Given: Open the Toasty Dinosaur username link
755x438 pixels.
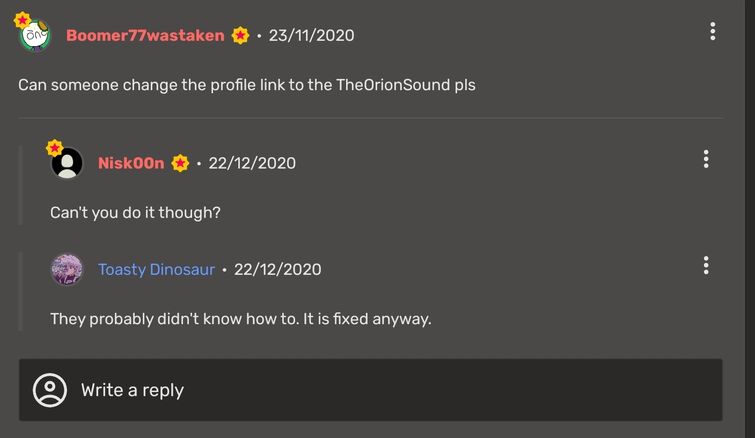Looking at the screenshot, I should pyautogui.click(x=156, y=269).
